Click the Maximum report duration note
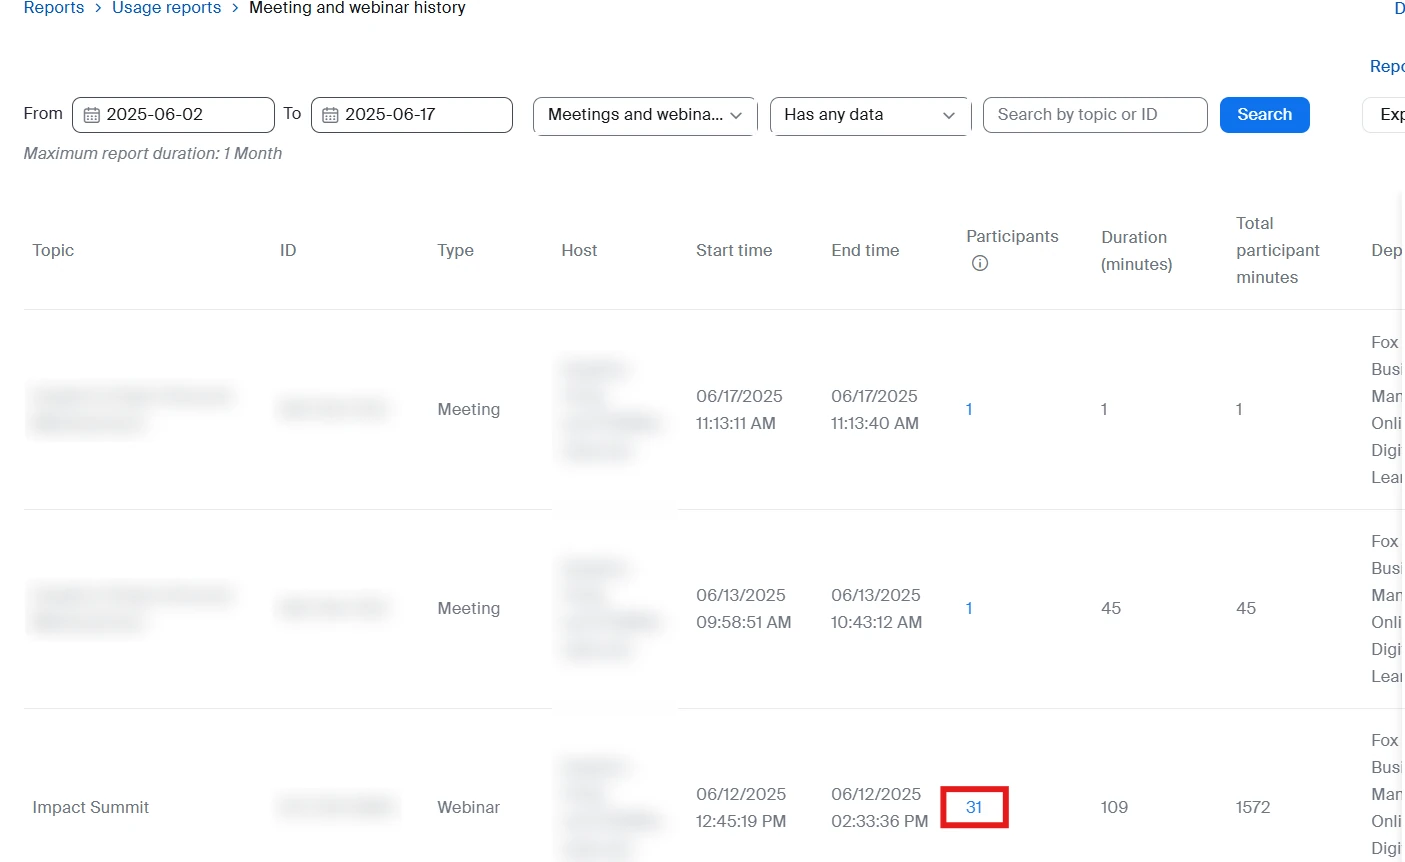The width and height of the screenshot is (1405, 862). pyautogui.click(x=153, y=153)
